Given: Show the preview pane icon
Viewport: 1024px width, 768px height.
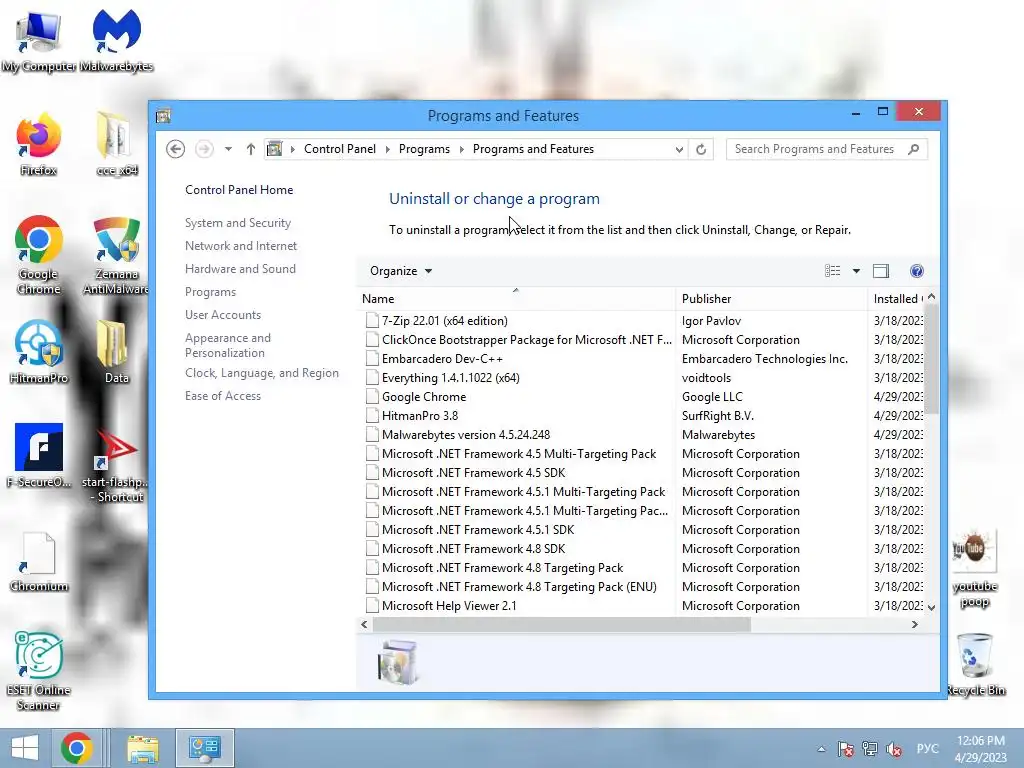Looking at the screenshot, I should tap(881, 270).
